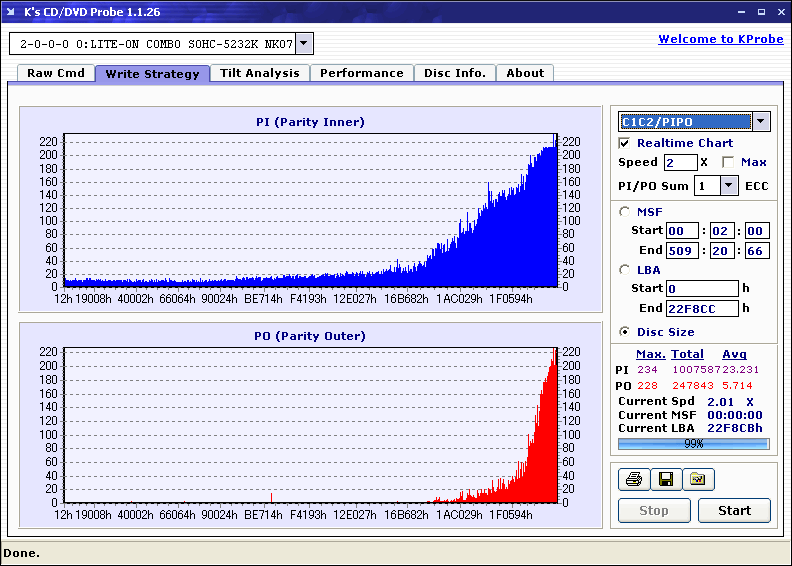Click the MSF Start seconds field 02
The image size is (792, 566).
pyautogui.click(x=722, y=231)
